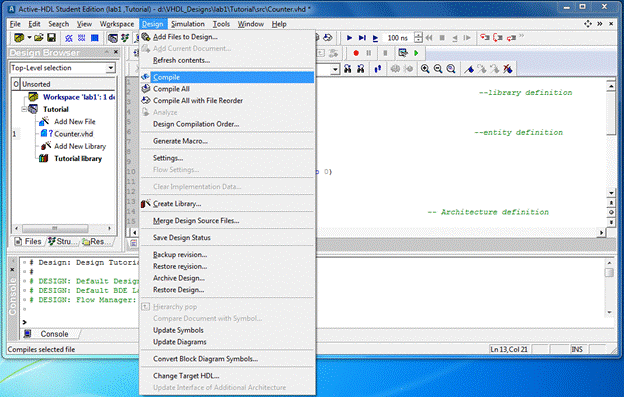Select Generate Macro menu entry
The width and height of the screenshot is (624, 397).
(227, 141)
